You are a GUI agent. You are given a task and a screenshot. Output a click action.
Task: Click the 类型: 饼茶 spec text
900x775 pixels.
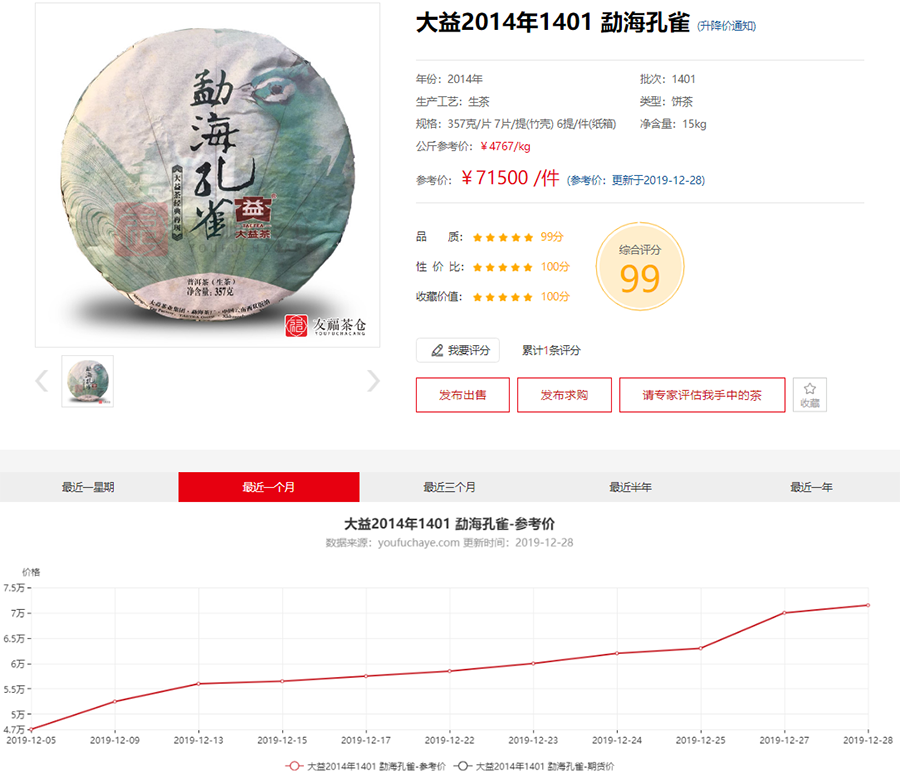click(666, 102)
